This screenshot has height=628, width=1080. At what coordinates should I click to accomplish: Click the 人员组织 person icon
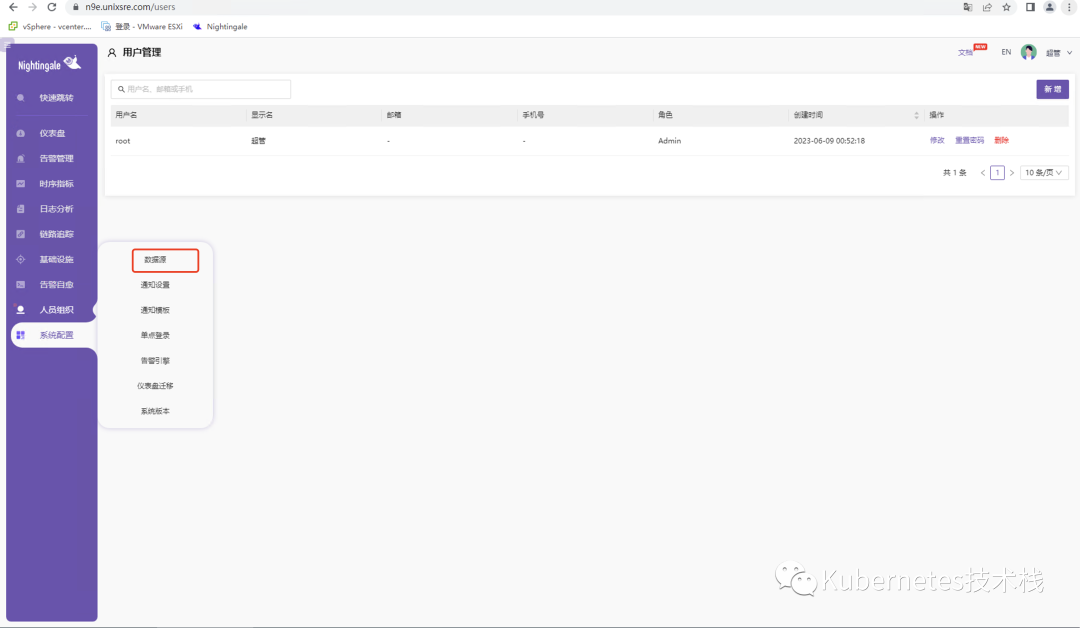(x=21, y=310)
